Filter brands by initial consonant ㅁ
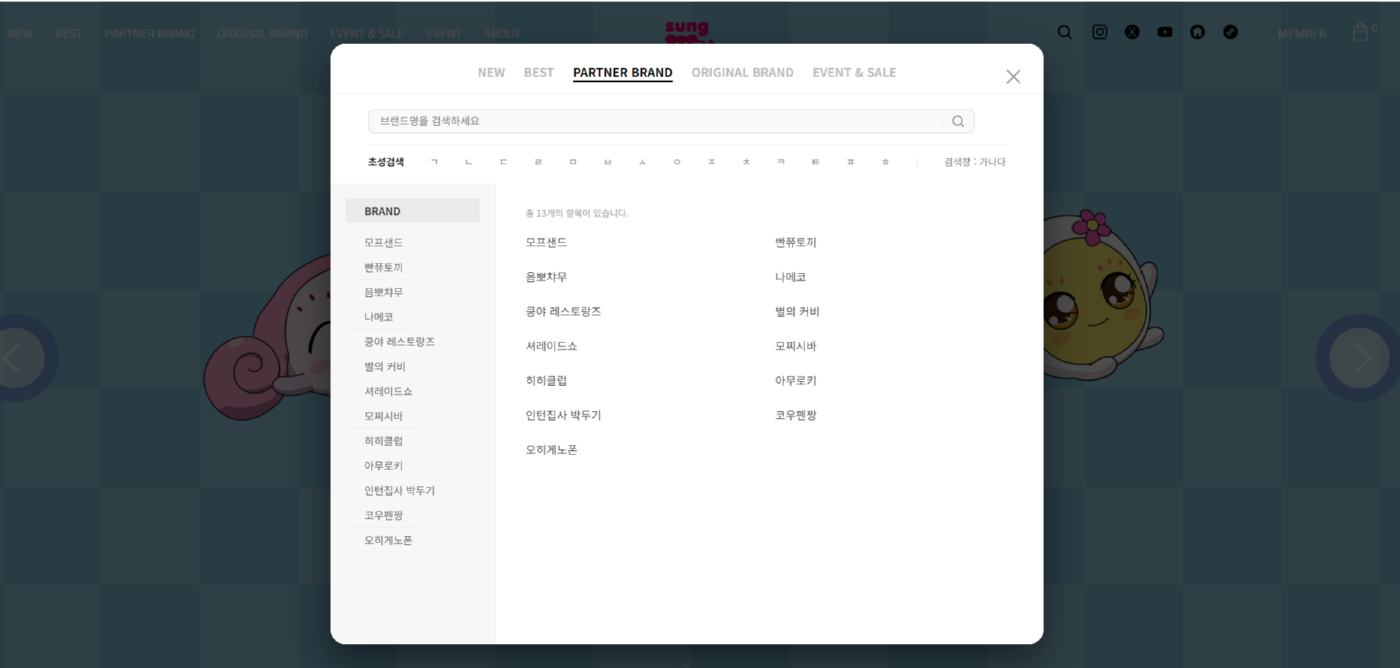 click(x=573, y=162)
